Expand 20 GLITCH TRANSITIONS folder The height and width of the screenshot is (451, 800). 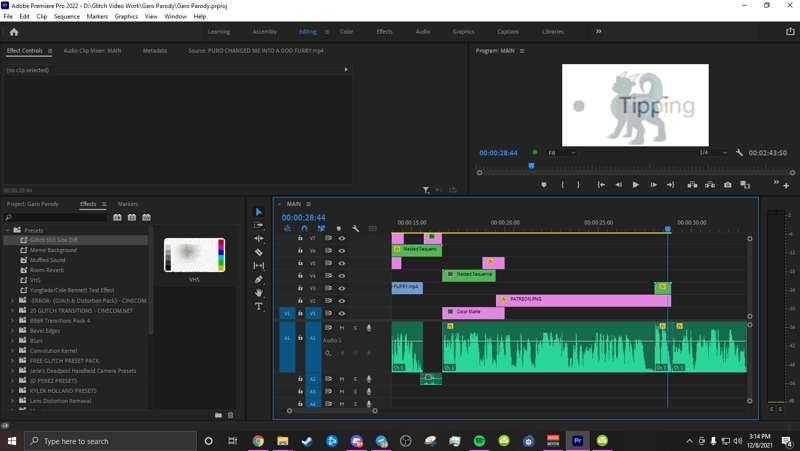coord(12,310)
